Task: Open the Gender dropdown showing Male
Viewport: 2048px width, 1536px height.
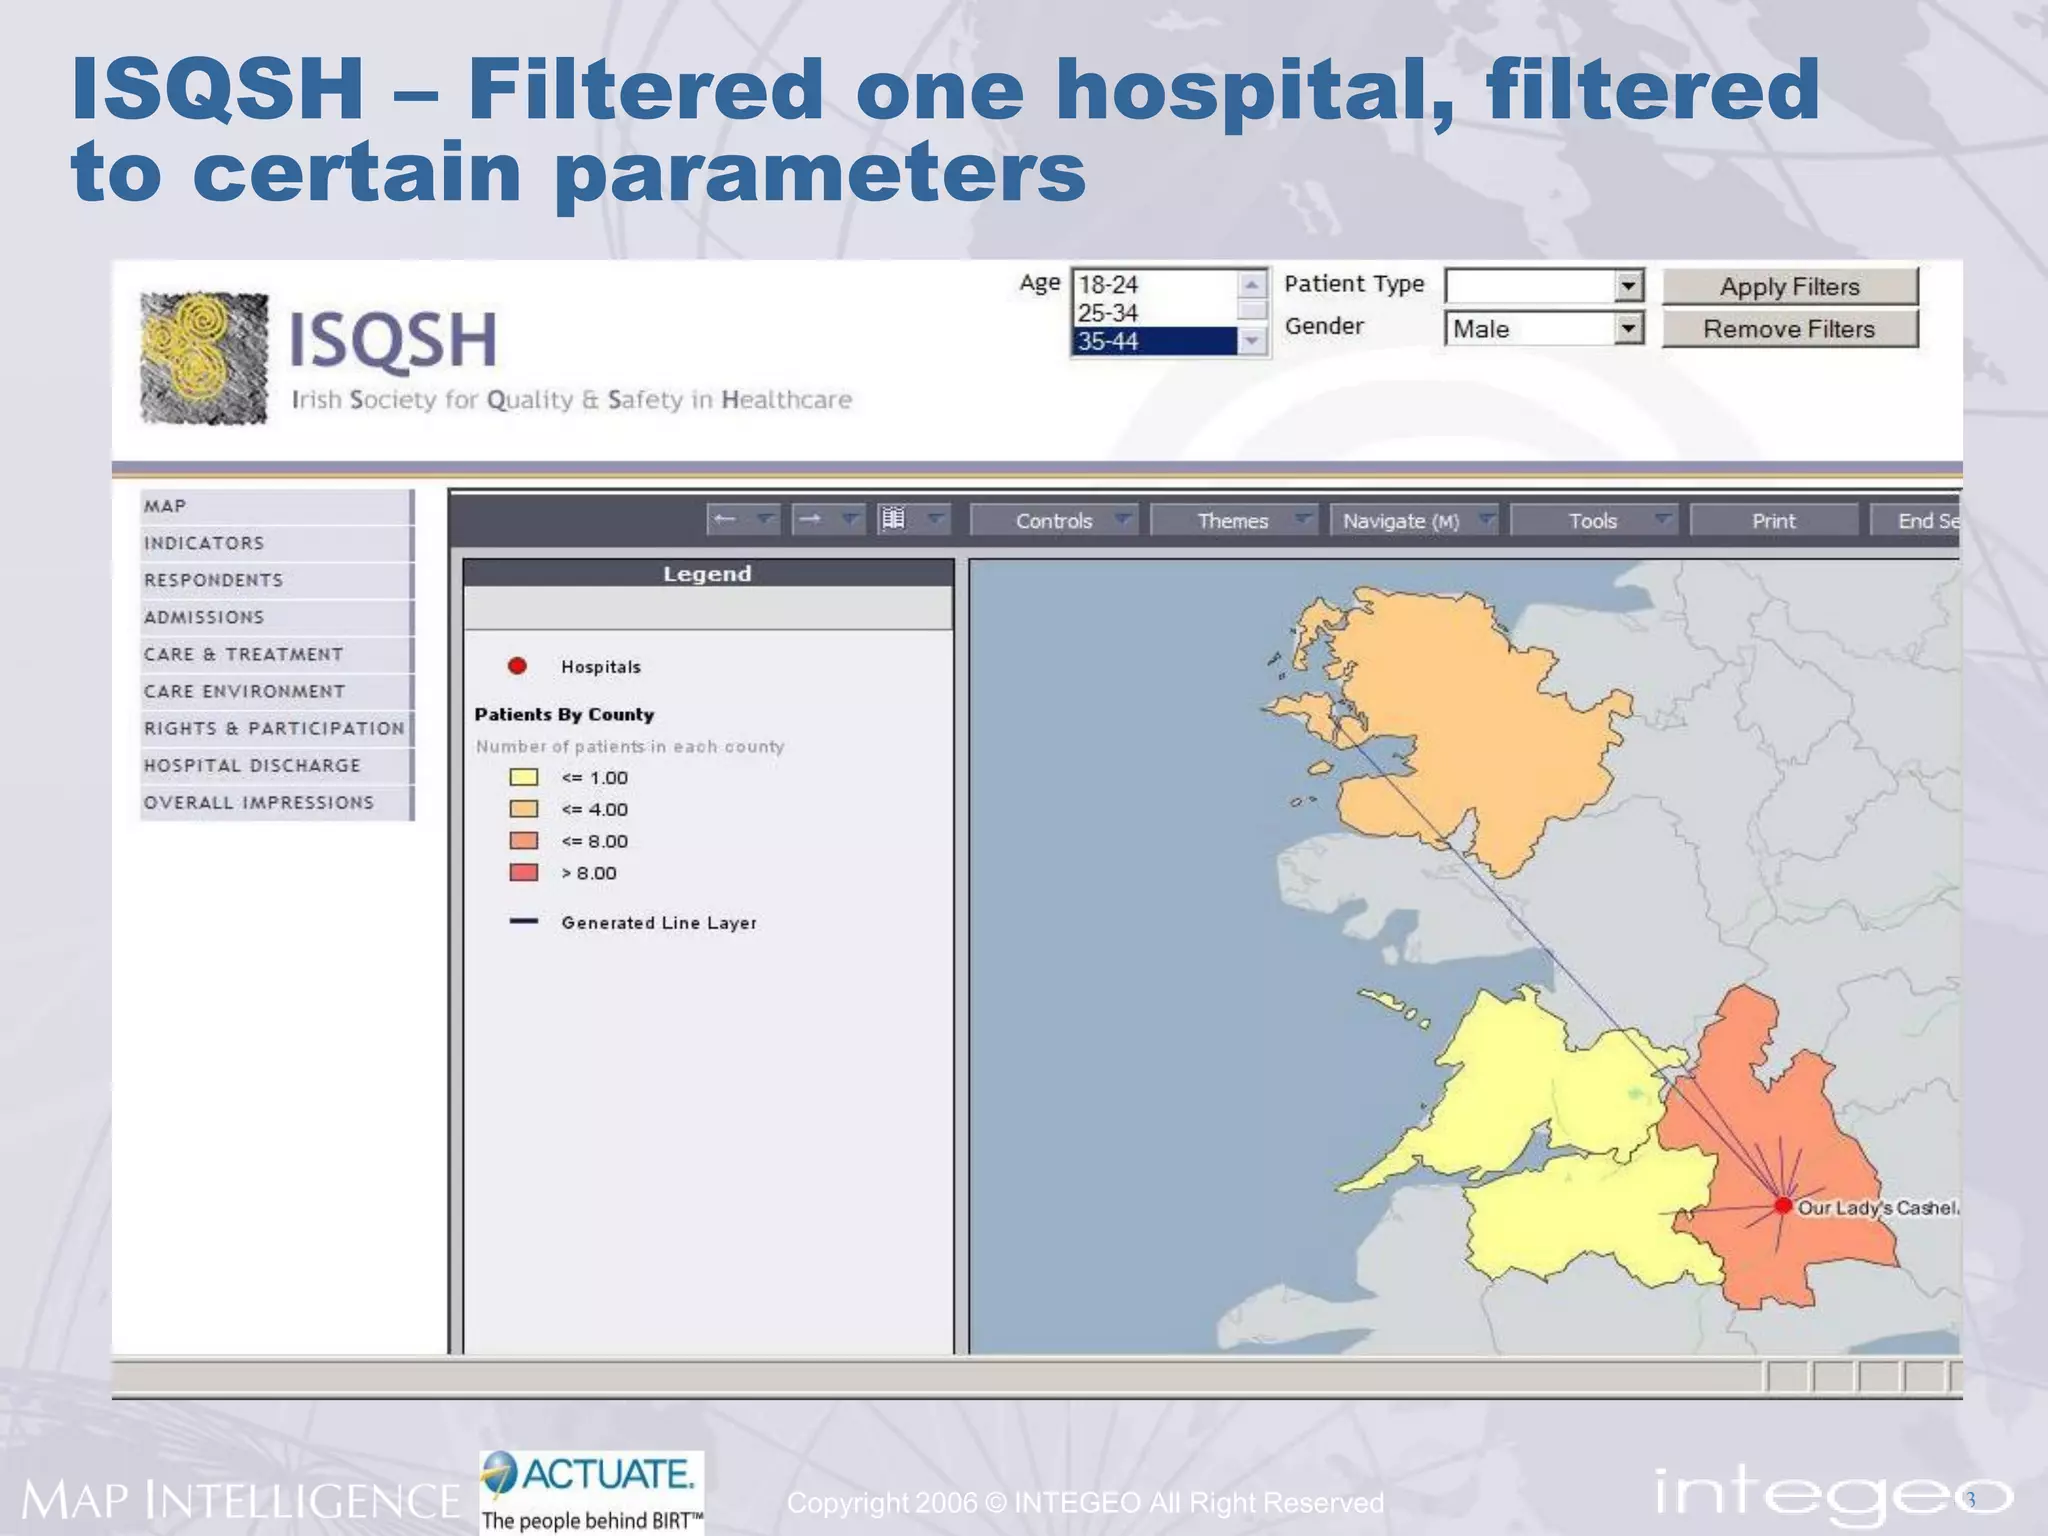Action: 1544,328
